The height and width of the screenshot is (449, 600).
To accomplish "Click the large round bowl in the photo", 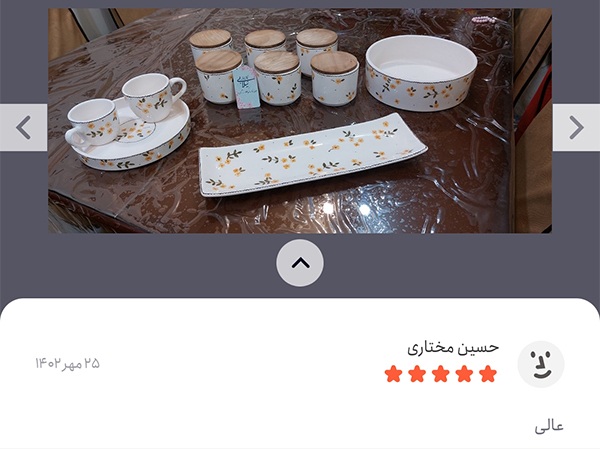I will click(x=421, y=73).
